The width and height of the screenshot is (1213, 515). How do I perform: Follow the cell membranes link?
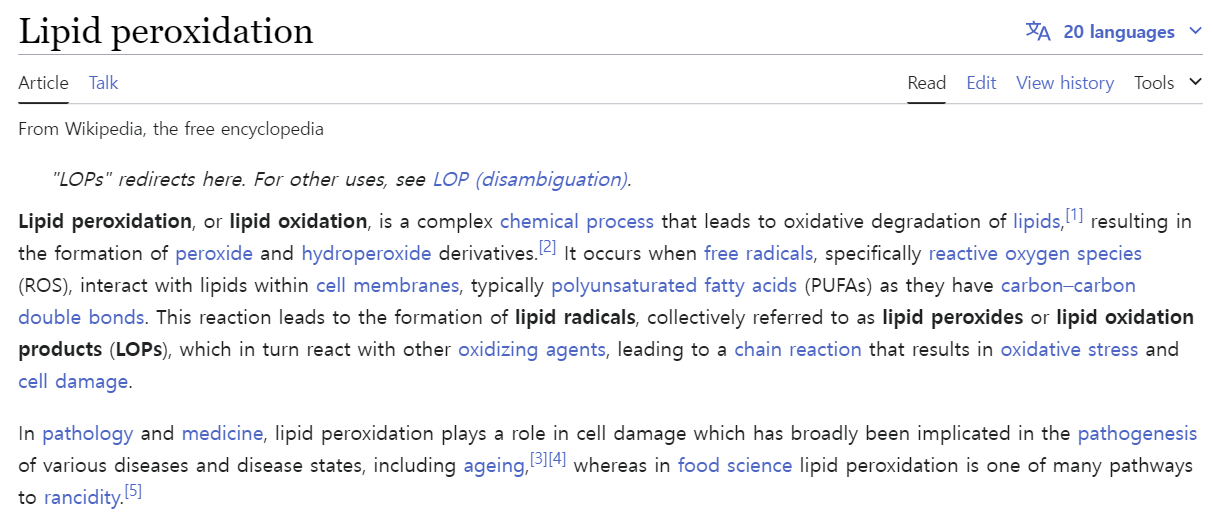[x=387, y=285]
